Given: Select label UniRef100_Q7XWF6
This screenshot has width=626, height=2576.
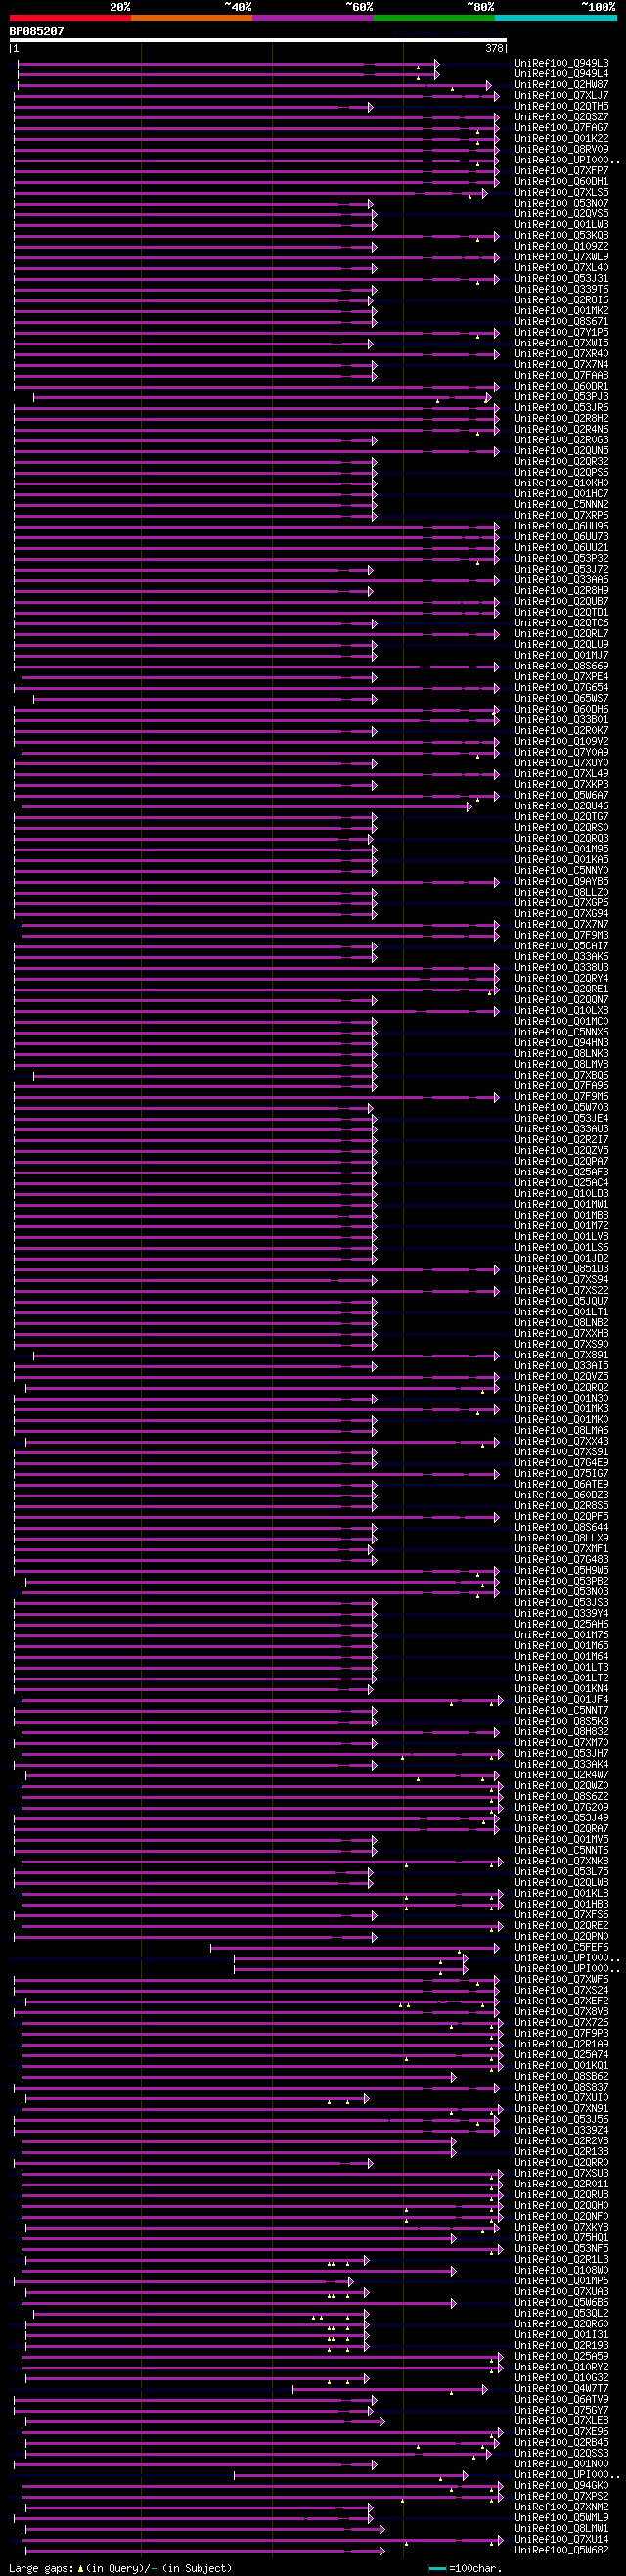Looking at the screenshot, I should point(562,1979).
